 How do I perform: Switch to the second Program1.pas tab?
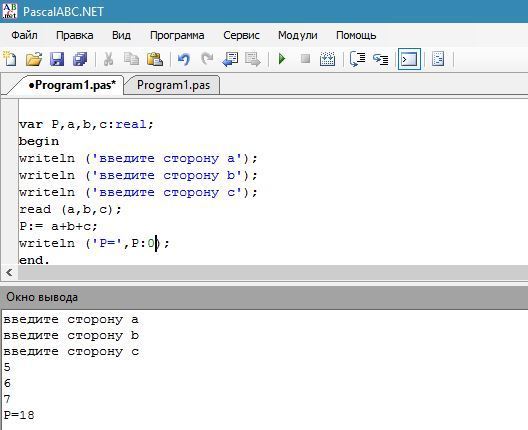pos(173,85)
